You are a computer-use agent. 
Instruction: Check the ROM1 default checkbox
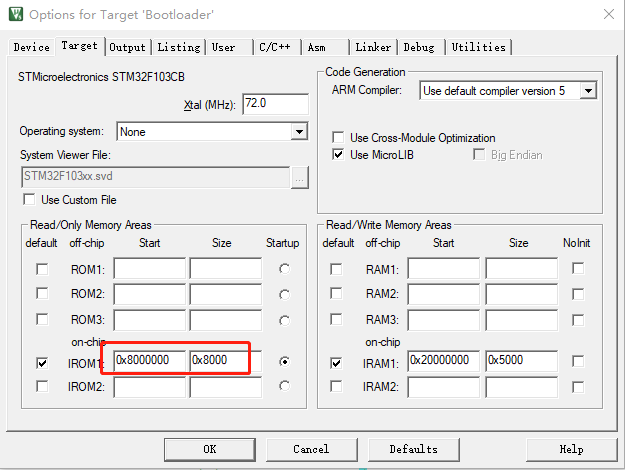pyautogui.click(x=42, y=269)
